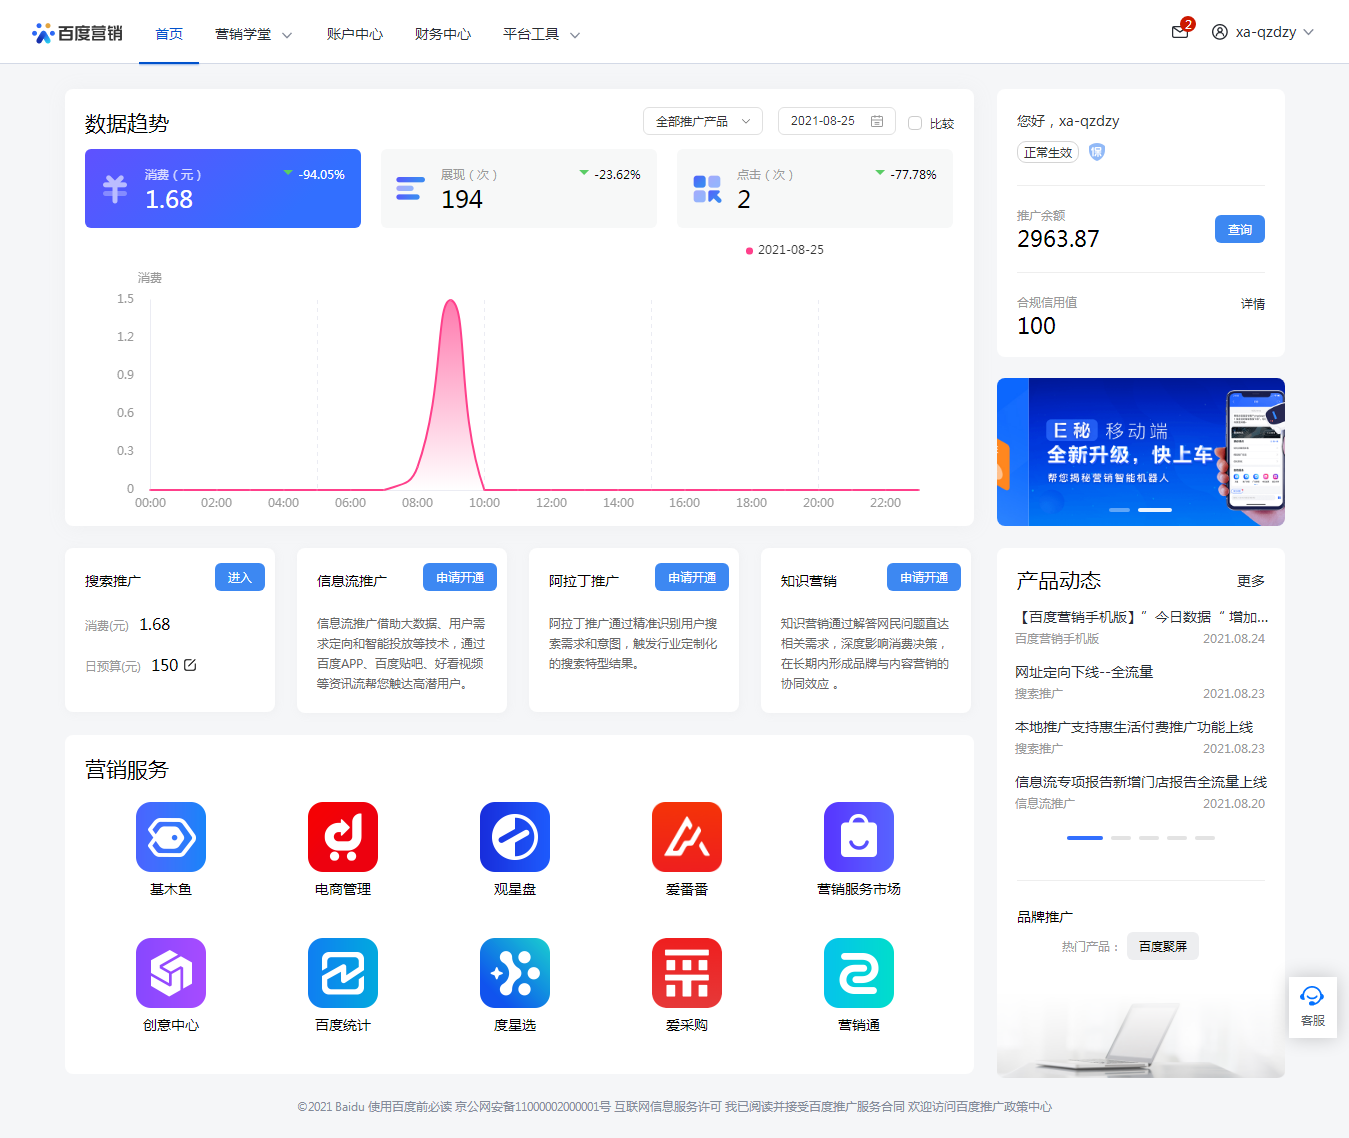The width and height of the screenshot is (1349, 1138).
Task: Open the mail notifications icon
Action: 1180,32
